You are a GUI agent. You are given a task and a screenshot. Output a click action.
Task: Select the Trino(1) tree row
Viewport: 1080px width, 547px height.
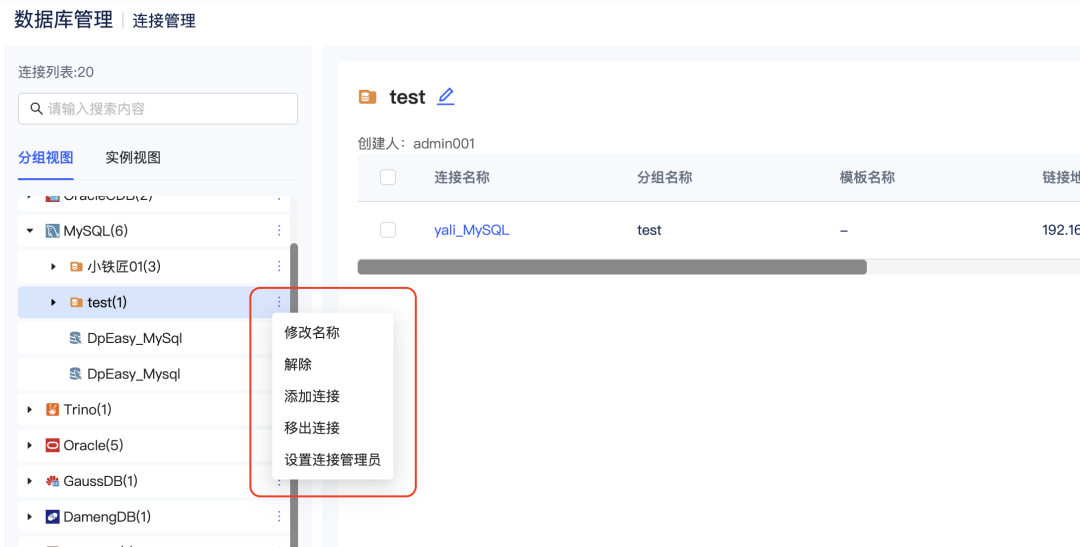[154, 409]
